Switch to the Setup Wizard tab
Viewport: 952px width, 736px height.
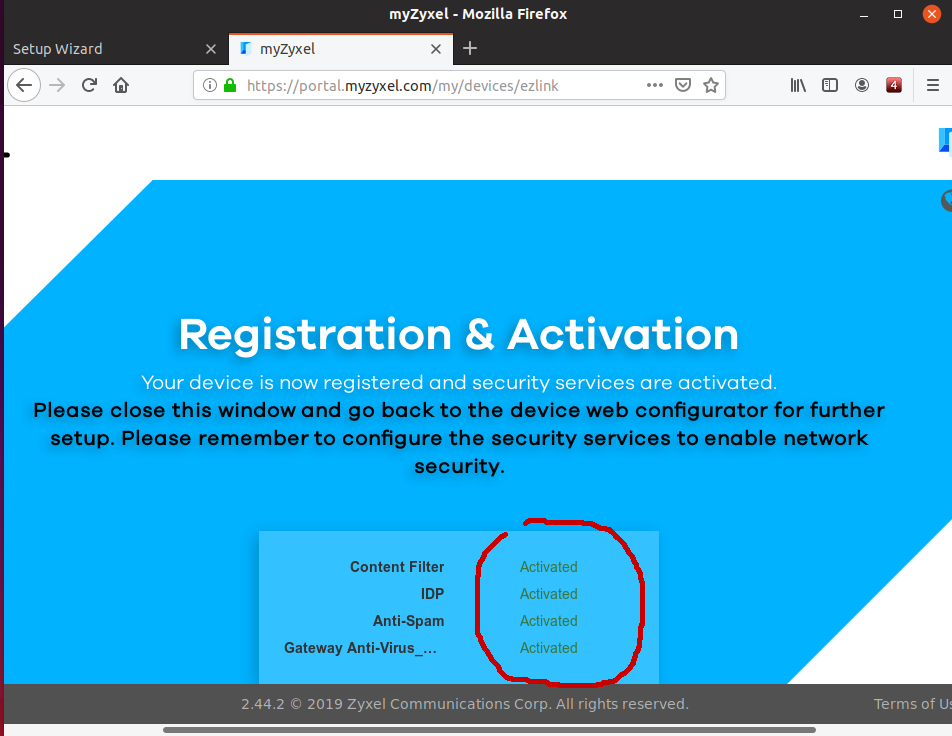tap(115, 49)
